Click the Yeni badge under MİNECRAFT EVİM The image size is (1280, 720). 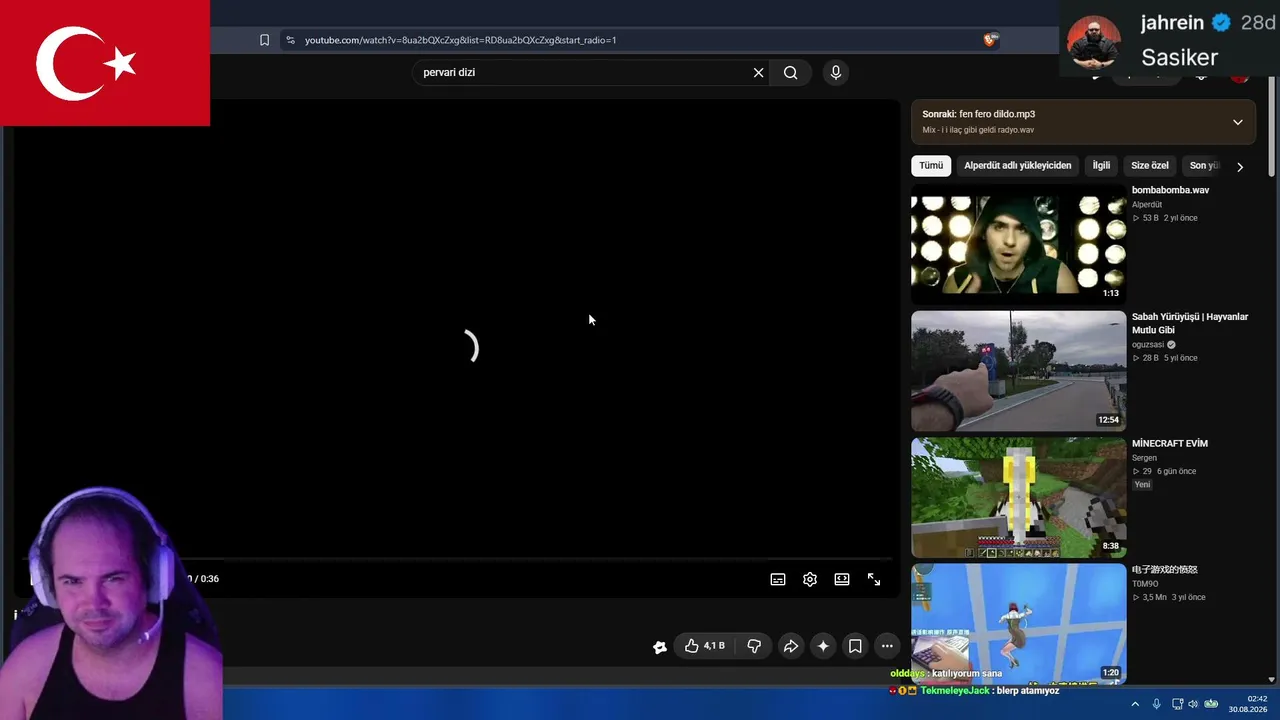pyautogui.click(x=1142, y=485)
